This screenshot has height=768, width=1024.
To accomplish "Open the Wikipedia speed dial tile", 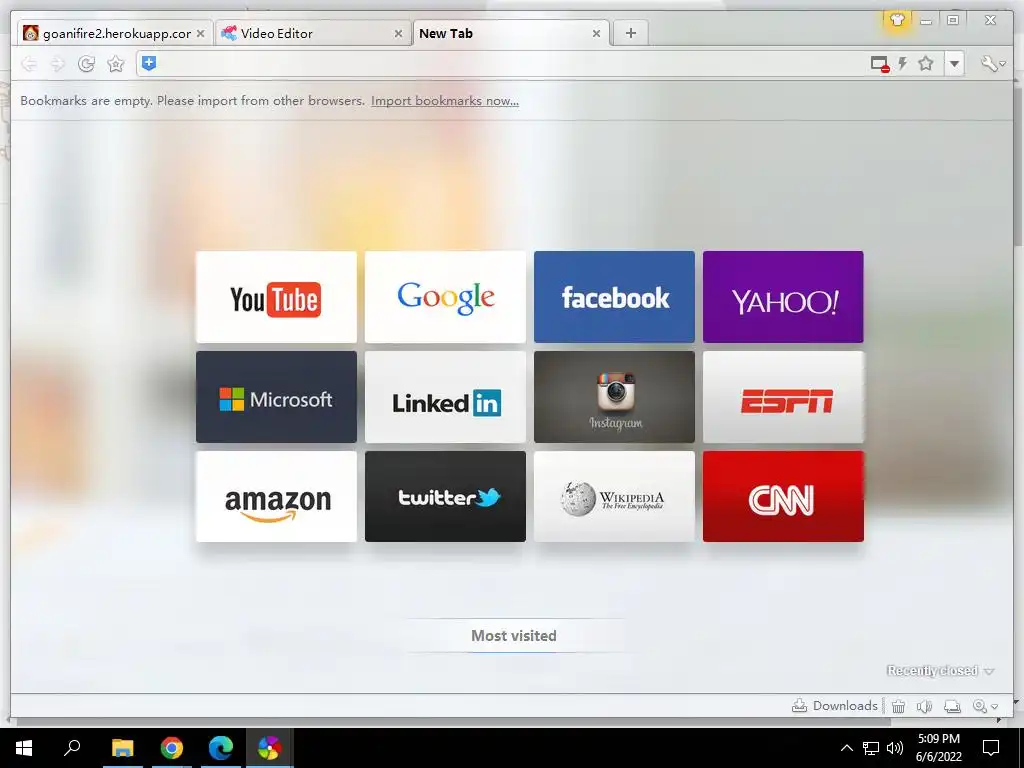I will pyautogui.click(x=615, y=496).
